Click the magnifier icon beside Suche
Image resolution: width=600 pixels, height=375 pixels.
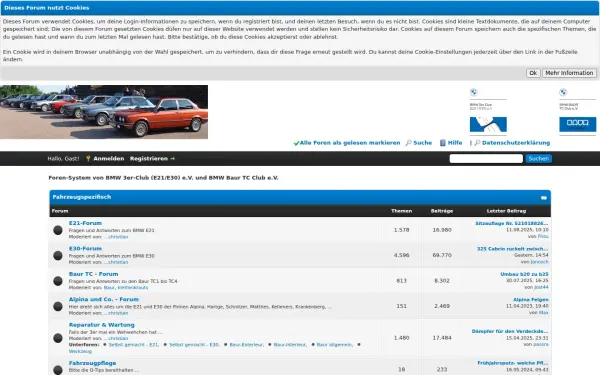[408, 143]
